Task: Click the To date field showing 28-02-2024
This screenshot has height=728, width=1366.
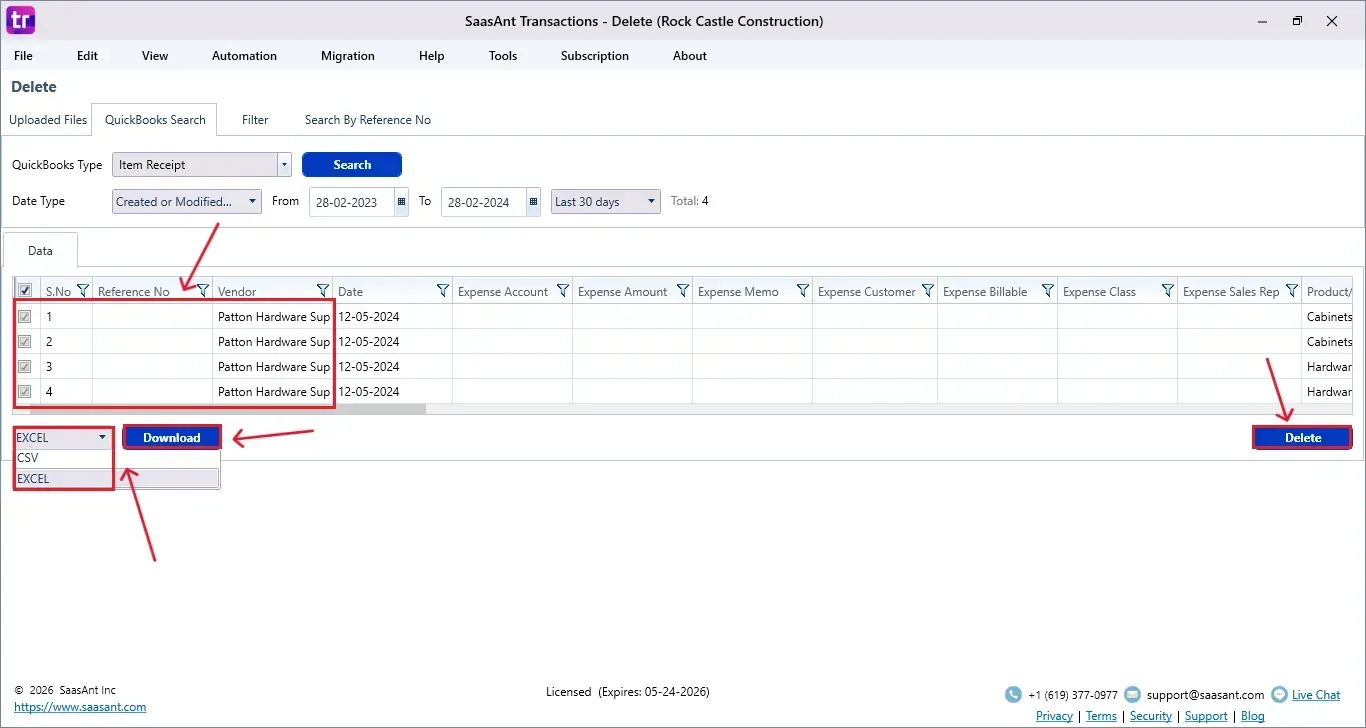Action: (484, 202)
